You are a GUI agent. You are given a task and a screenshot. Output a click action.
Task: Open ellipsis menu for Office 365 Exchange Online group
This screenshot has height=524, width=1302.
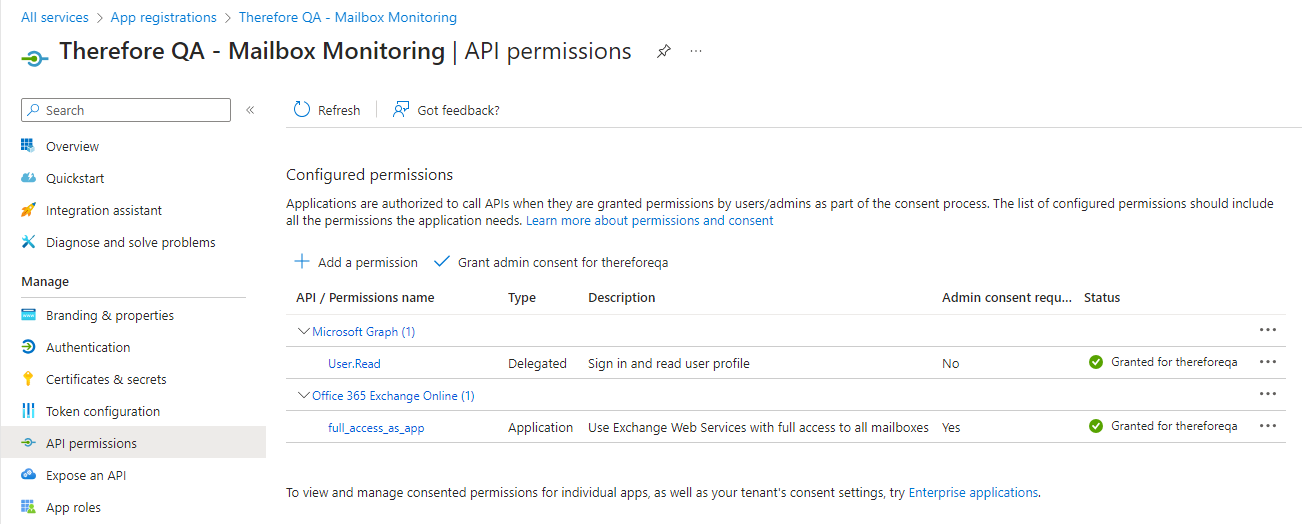[1268, 394]
